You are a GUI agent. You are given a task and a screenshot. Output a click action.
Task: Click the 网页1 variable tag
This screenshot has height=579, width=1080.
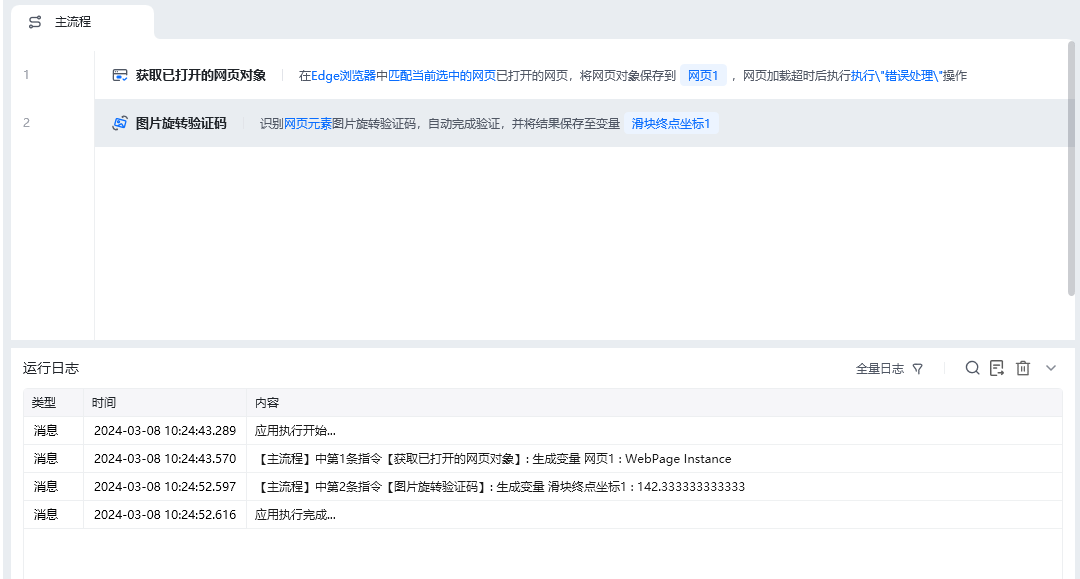point(703,76)
